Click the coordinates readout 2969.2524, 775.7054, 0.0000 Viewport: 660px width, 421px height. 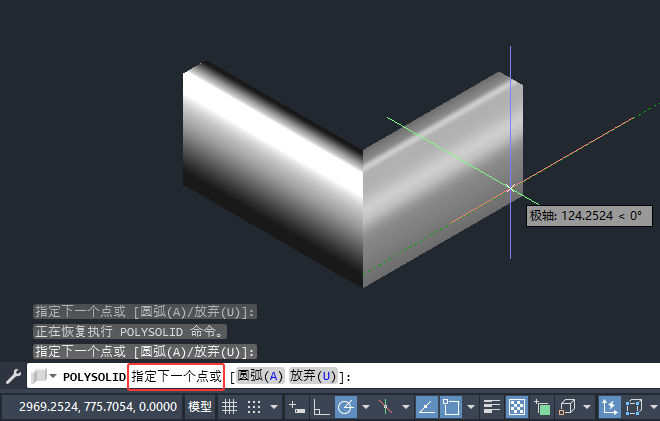pos(98,407)
